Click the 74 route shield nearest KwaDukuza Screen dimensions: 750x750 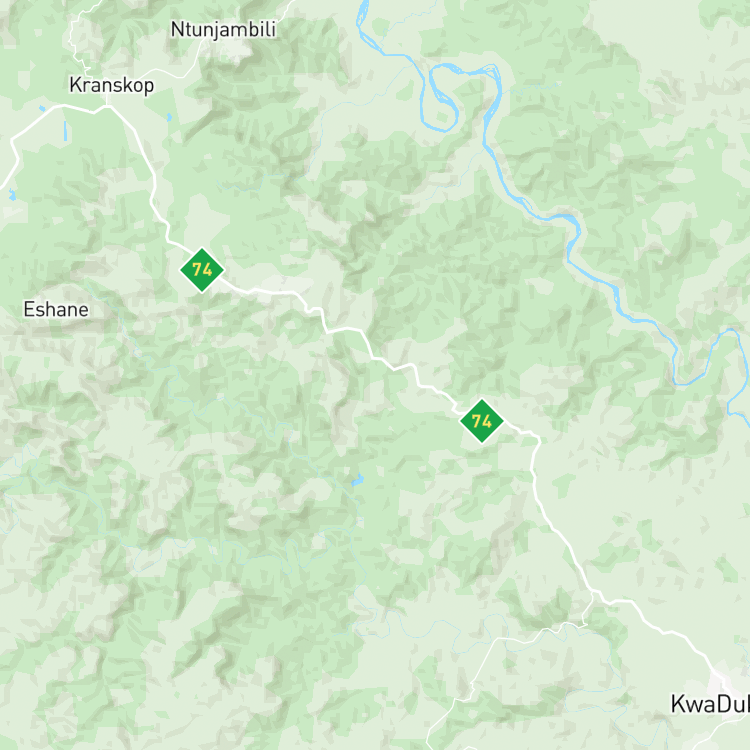pyautogui.click(x=482, y=421)
